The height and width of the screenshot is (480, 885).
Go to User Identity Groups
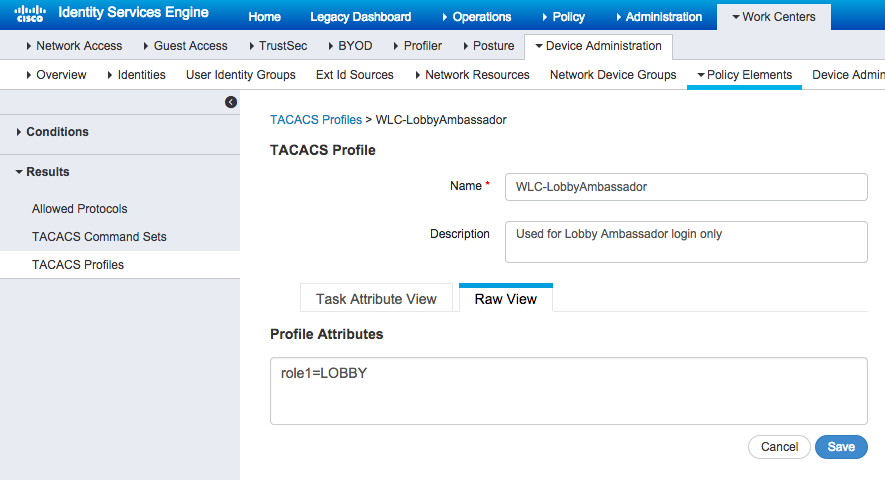coord(241,75)
